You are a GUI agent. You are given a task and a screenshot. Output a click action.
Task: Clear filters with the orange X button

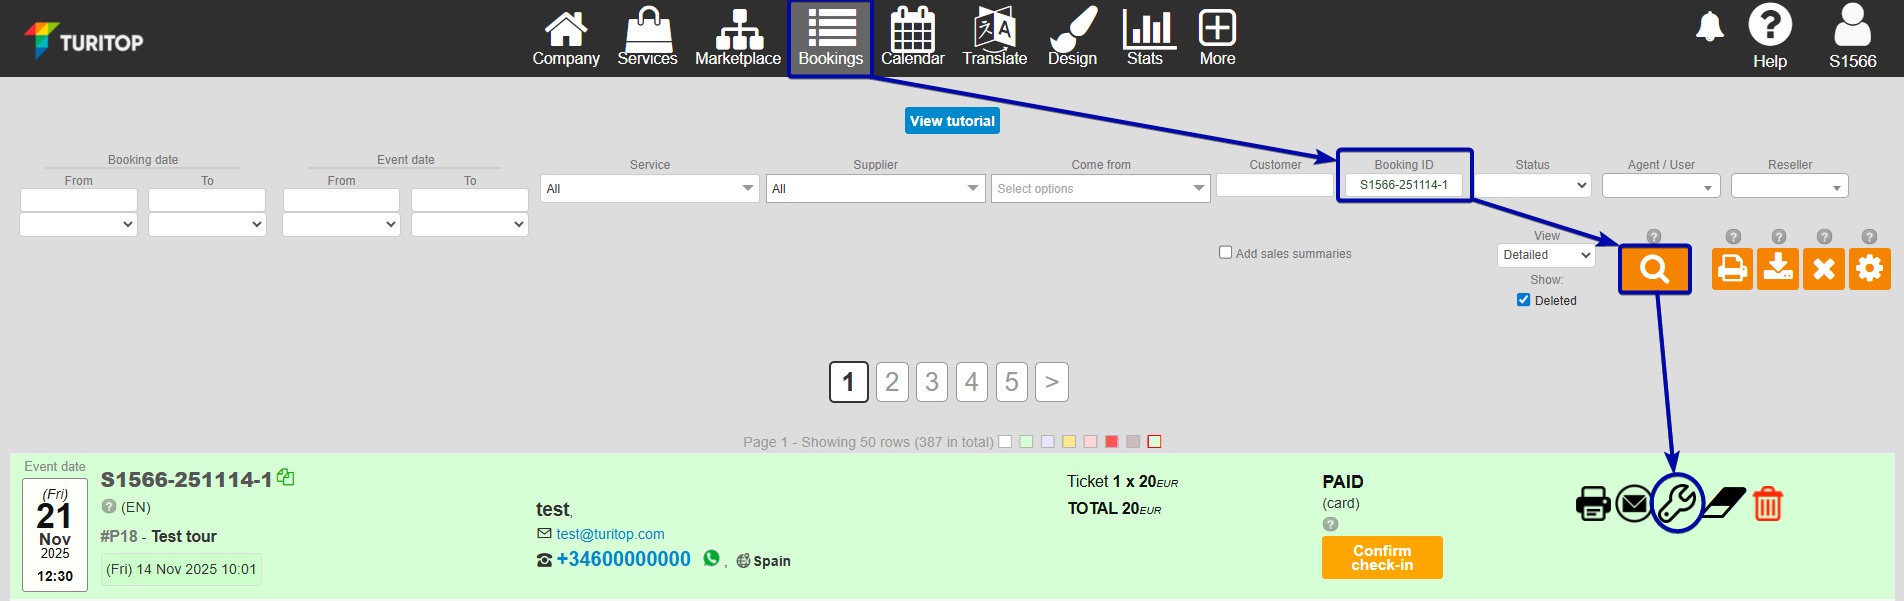pyautogui.click(x=1823, y=269)
